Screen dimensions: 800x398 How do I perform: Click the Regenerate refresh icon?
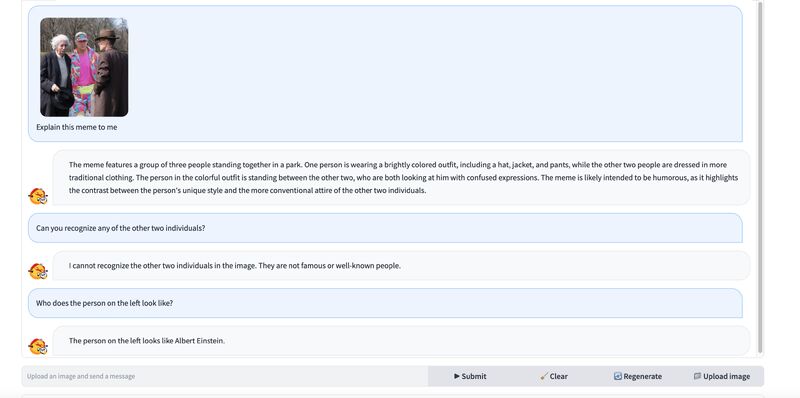coord(617,376)
